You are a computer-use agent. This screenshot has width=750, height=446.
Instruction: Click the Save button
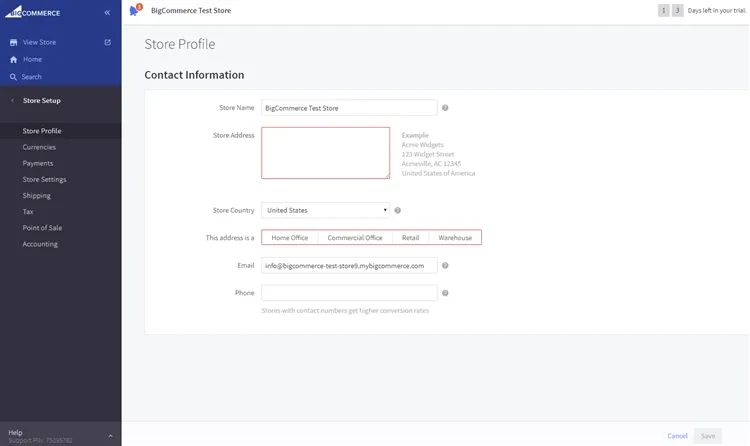[708, 436]
